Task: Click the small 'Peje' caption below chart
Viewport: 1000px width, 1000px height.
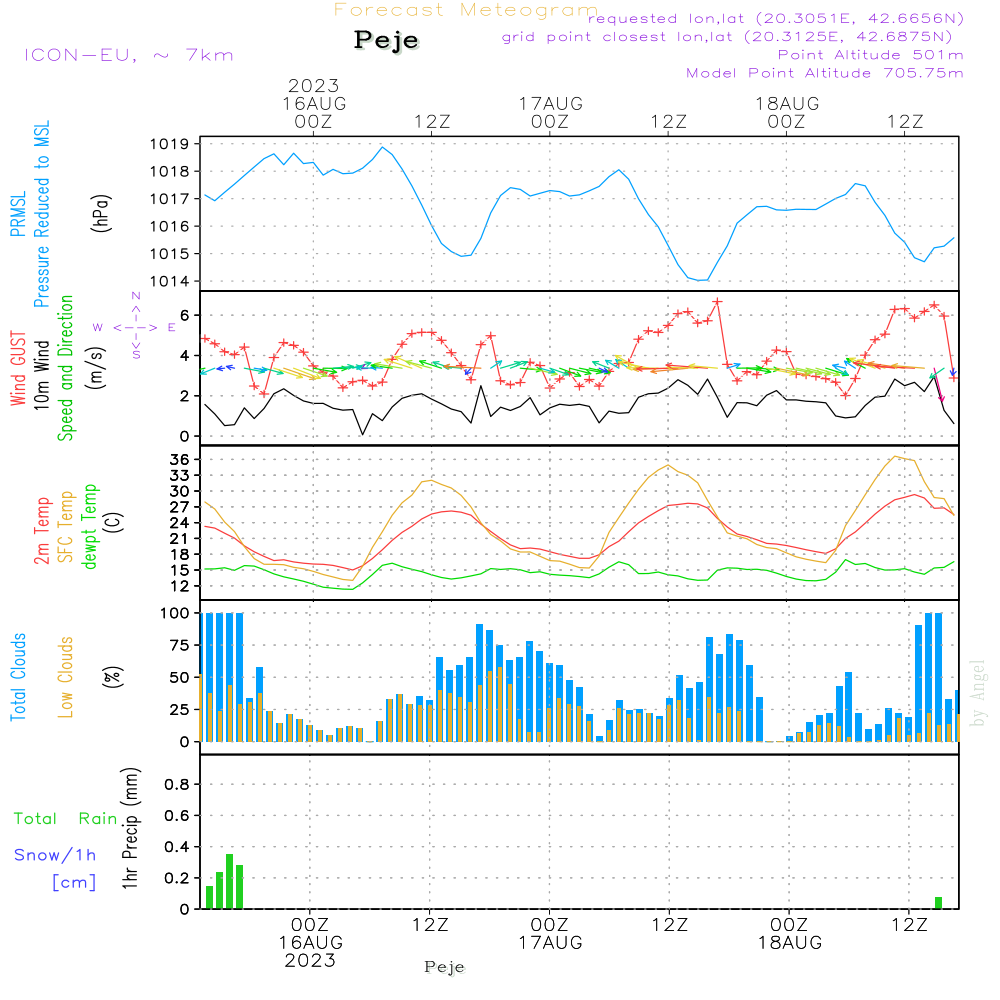Action: pos(445,967)
